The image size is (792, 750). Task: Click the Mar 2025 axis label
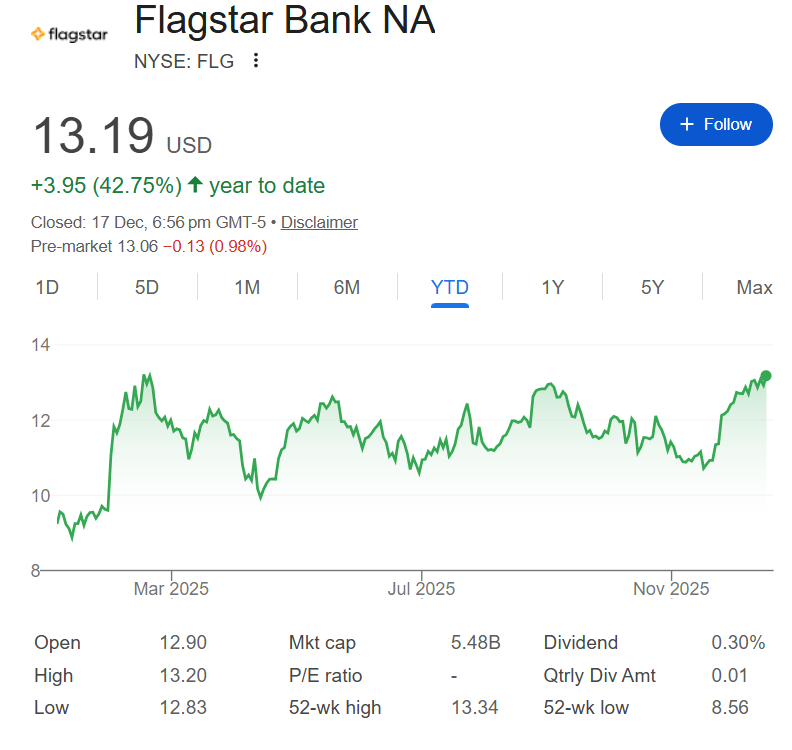coord(171,589)
